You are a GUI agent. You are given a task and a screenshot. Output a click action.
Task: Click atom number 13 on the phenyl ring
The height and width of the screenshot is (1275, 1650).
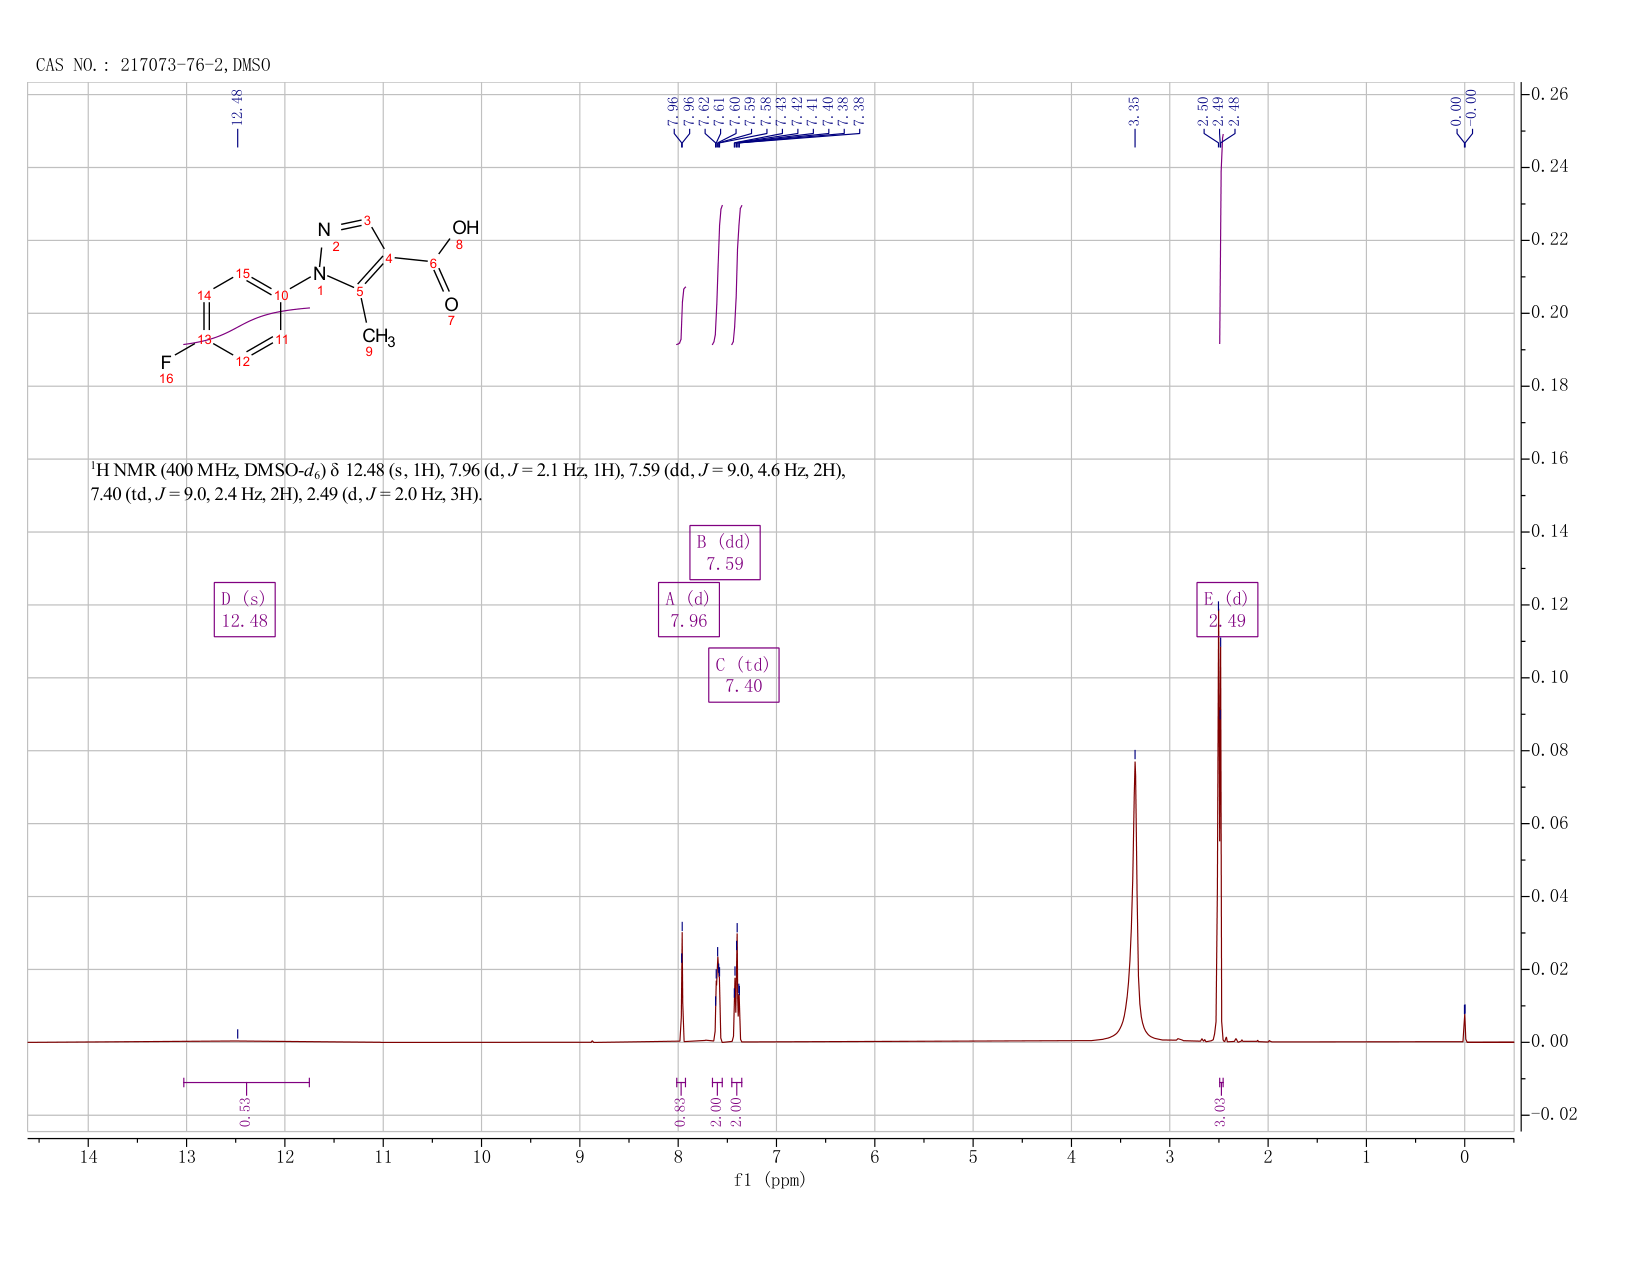point(204,340)
